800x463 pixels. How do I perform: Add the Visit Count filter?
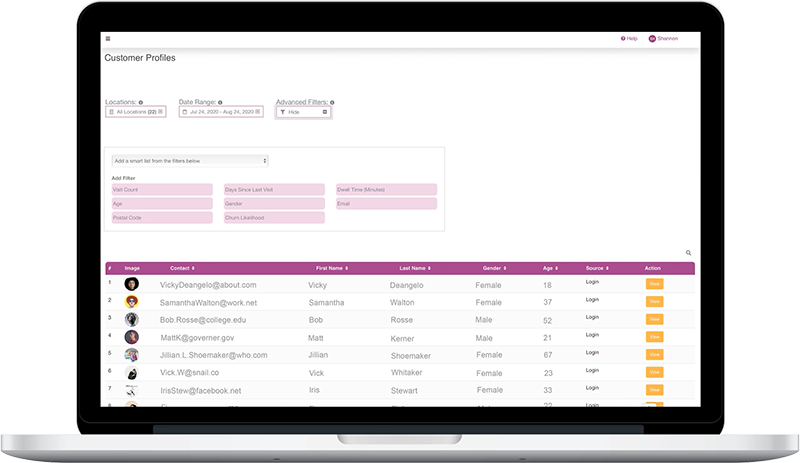[162, 189]
